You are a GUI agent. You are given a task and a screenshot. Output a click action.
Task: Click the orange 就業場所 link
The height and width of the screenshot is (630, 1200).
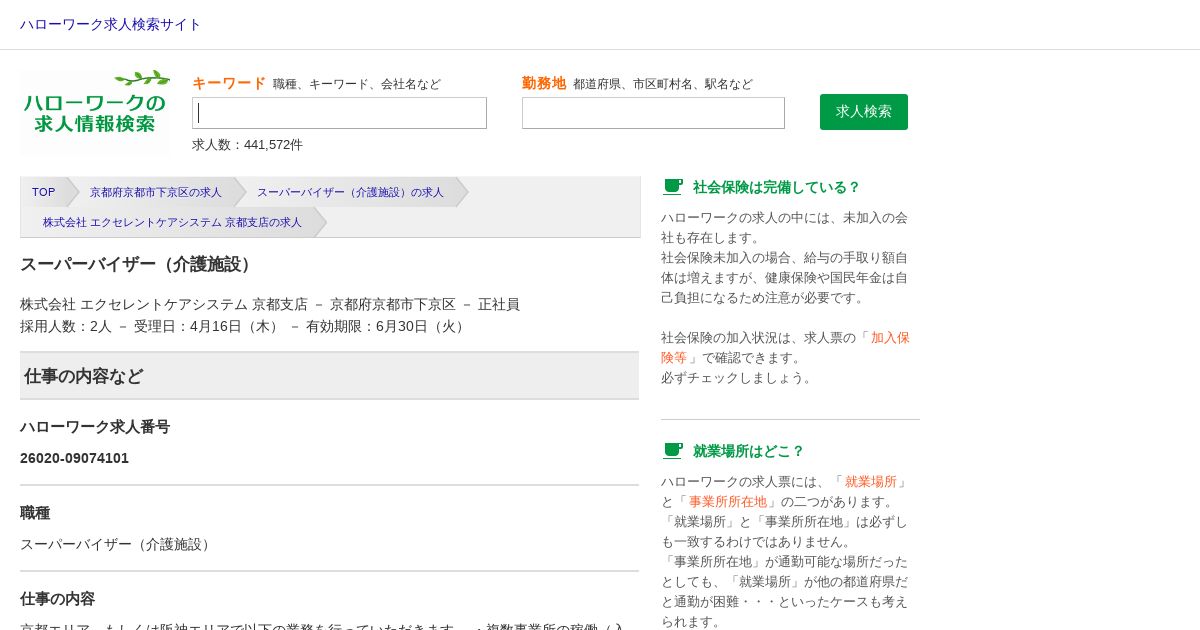point(871,481)
